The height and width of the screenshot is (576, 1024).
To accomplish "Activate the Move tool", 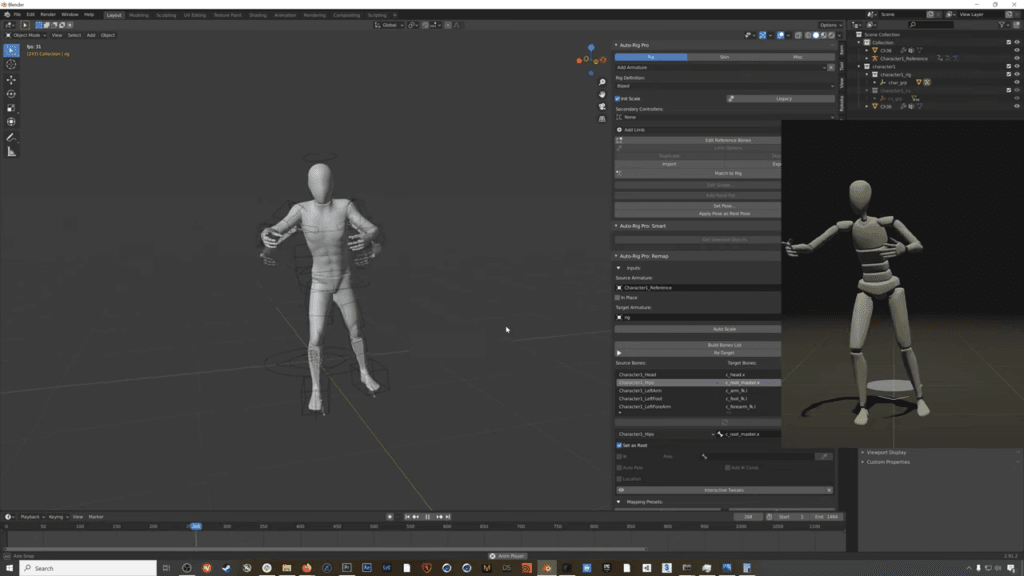I will click(11, 80).
